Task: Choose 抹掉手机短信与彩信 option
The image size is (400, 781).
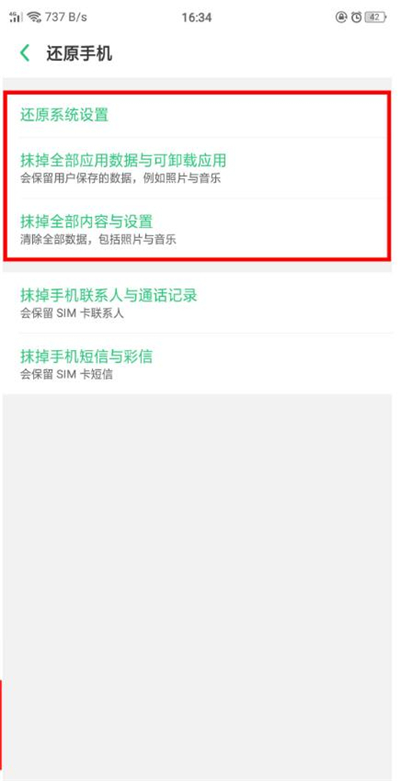Action: coord(199,364)
